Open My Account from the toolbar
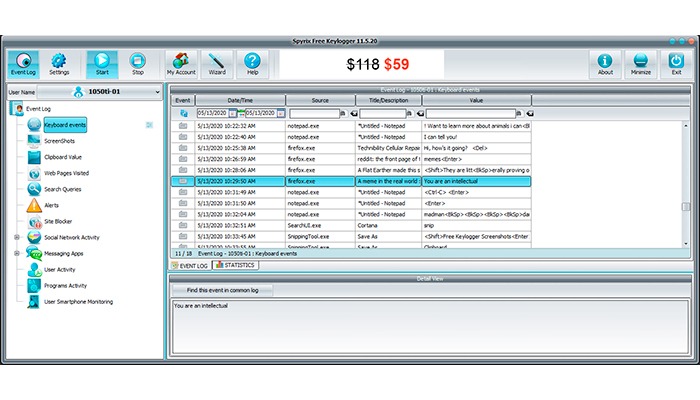The height and width of the screenshot is (400, 700). click(x=181, y=64)
